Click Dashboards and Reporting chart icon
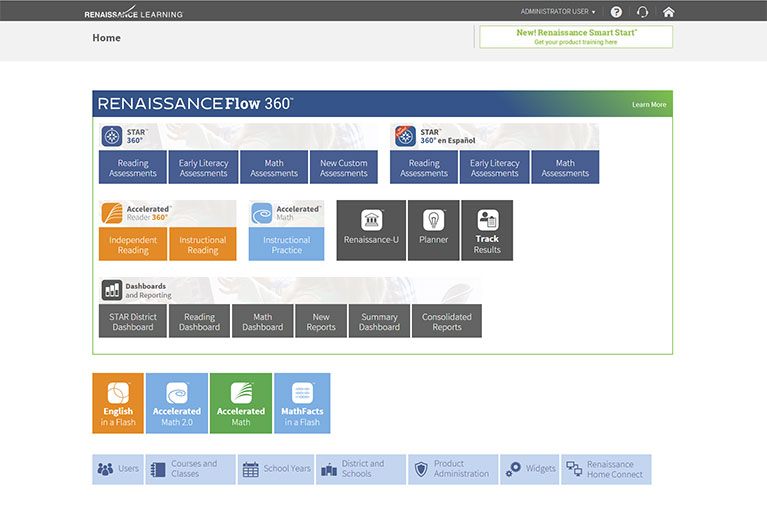The width and height of the screenshot is (767, 511). point(112,289)
